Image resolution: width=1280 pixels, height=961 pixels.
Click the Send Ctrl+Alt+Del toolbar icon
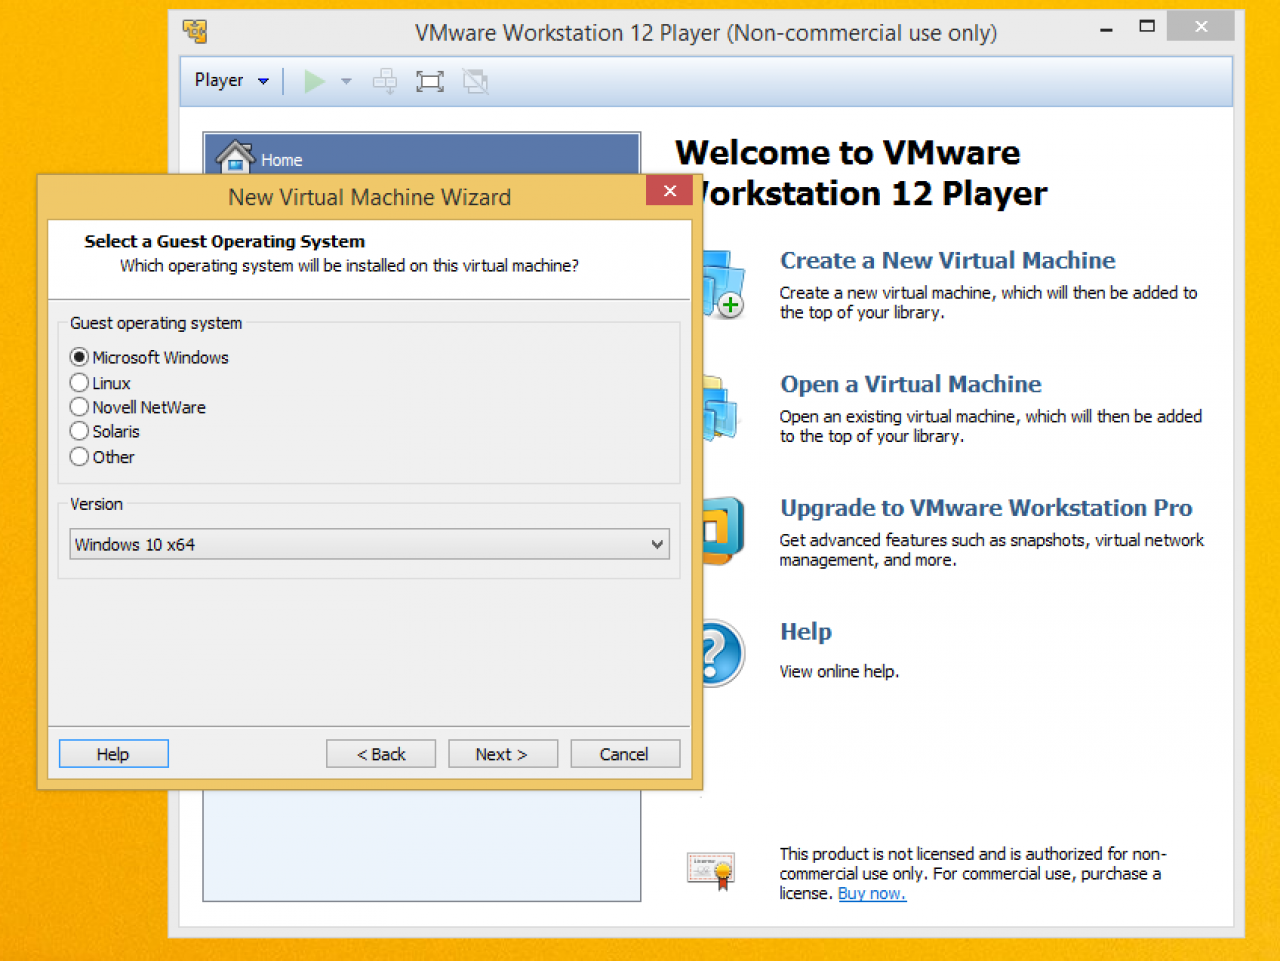click(385, 81)
